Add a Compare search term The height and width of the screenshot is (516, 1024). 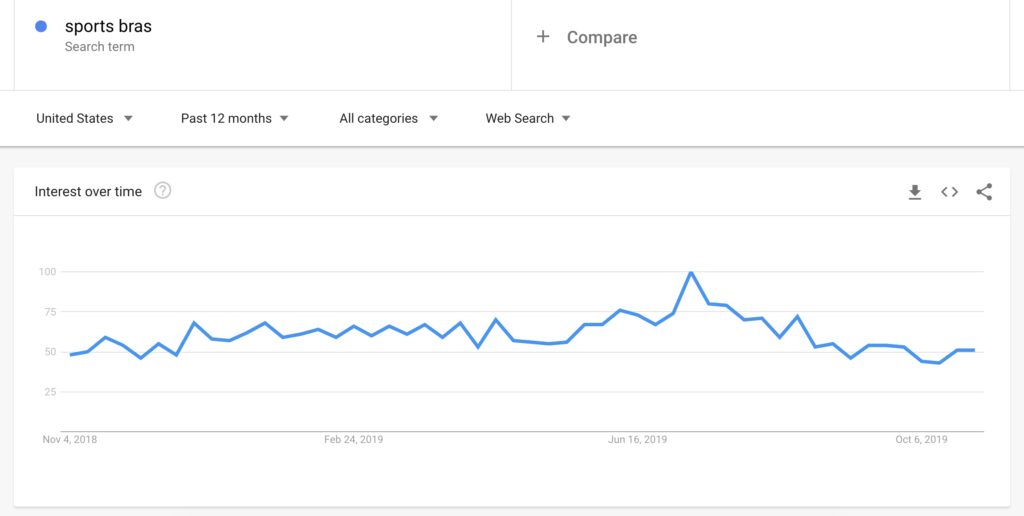[601, 37]
